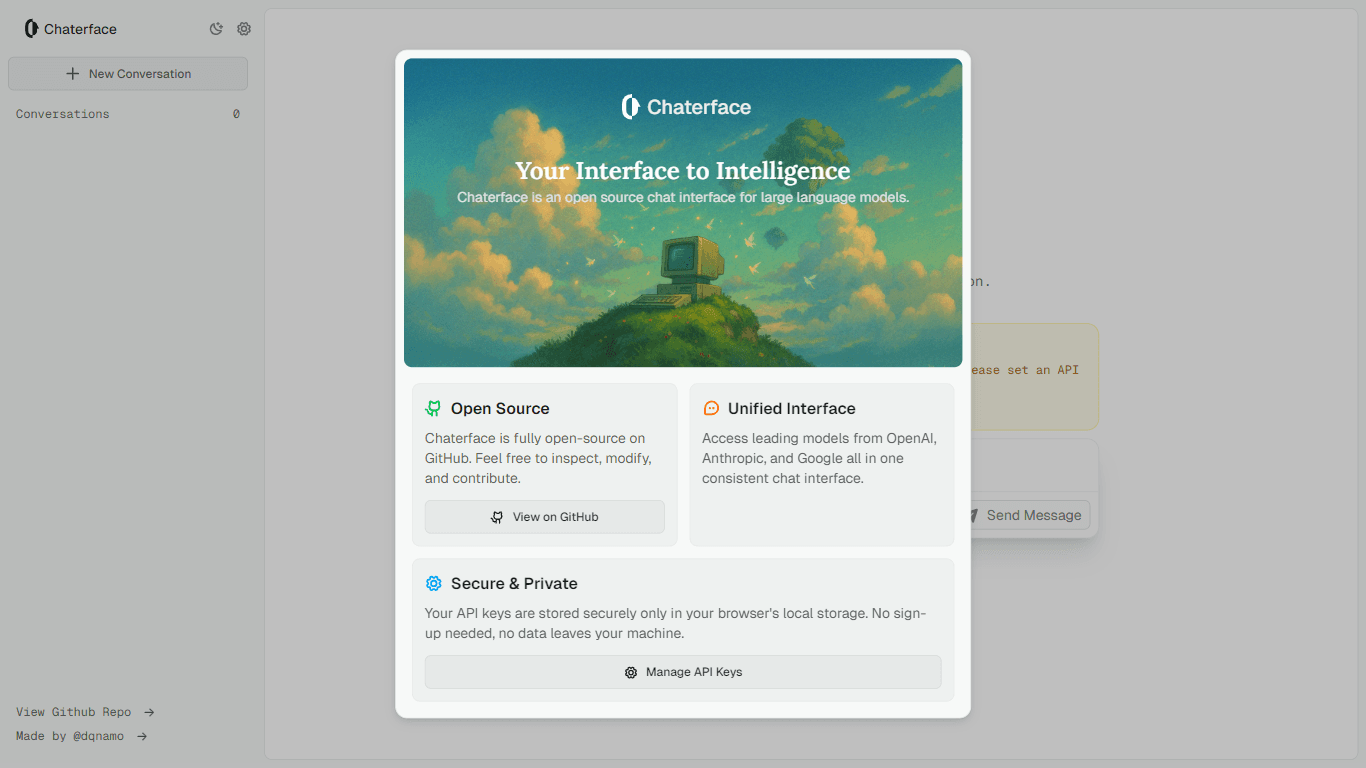Image resolution: width=1366 pixels, height=768 pixels.
Task: Click the "Secure & Private" card heading
Action: tap(514, 583)
